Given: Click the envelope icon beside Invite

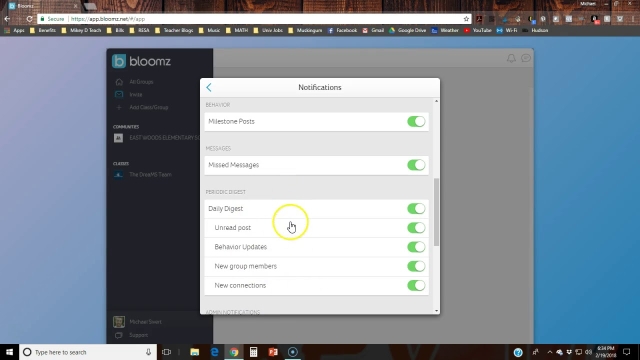Looking at the screenshot, I should tap(119, 95).
